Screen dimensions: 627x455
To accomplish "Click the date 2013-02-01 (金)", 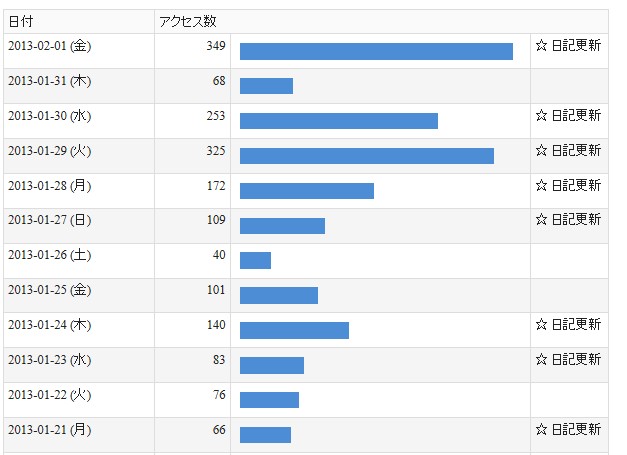I will (50, 46).
